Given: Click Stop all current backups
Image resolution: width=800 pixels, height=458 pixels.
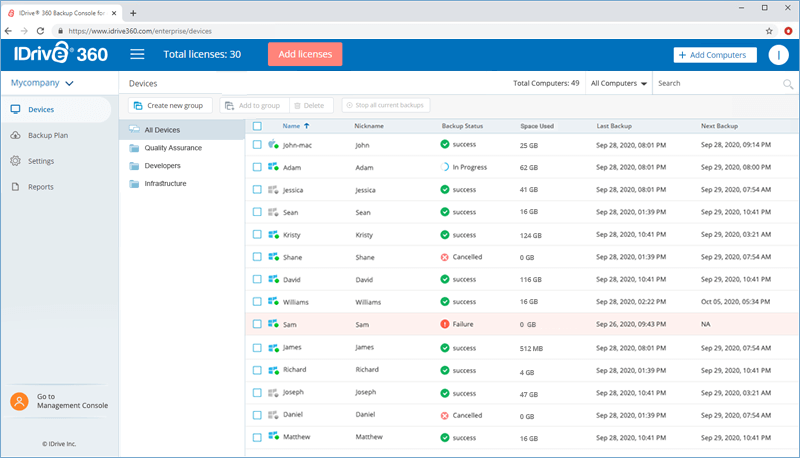Looking at the screenshot, I should coord(386,105).
